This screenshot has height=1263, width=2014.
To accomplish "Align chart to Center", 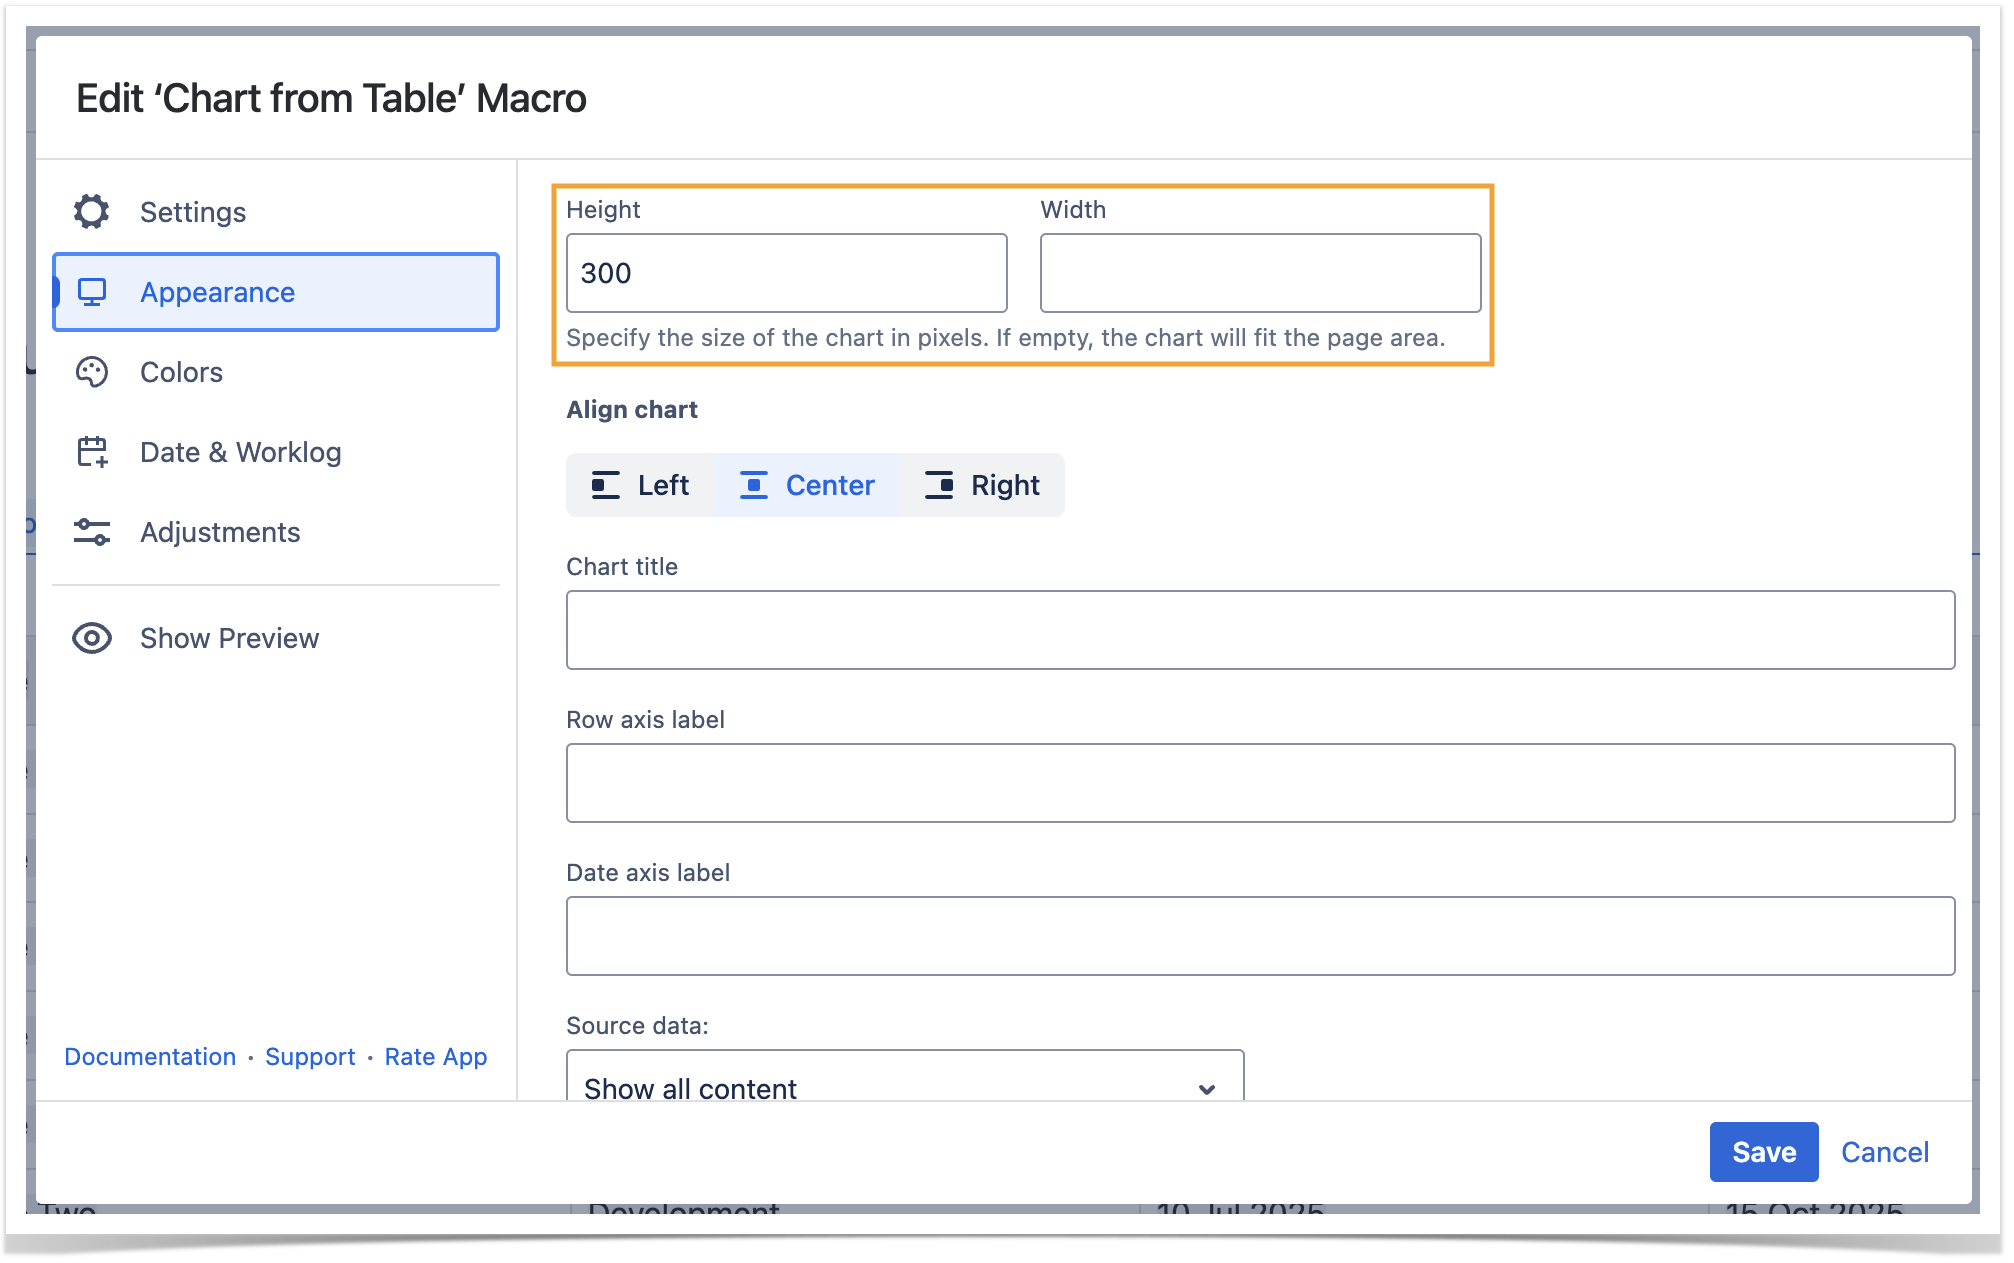I will (808, 485).
